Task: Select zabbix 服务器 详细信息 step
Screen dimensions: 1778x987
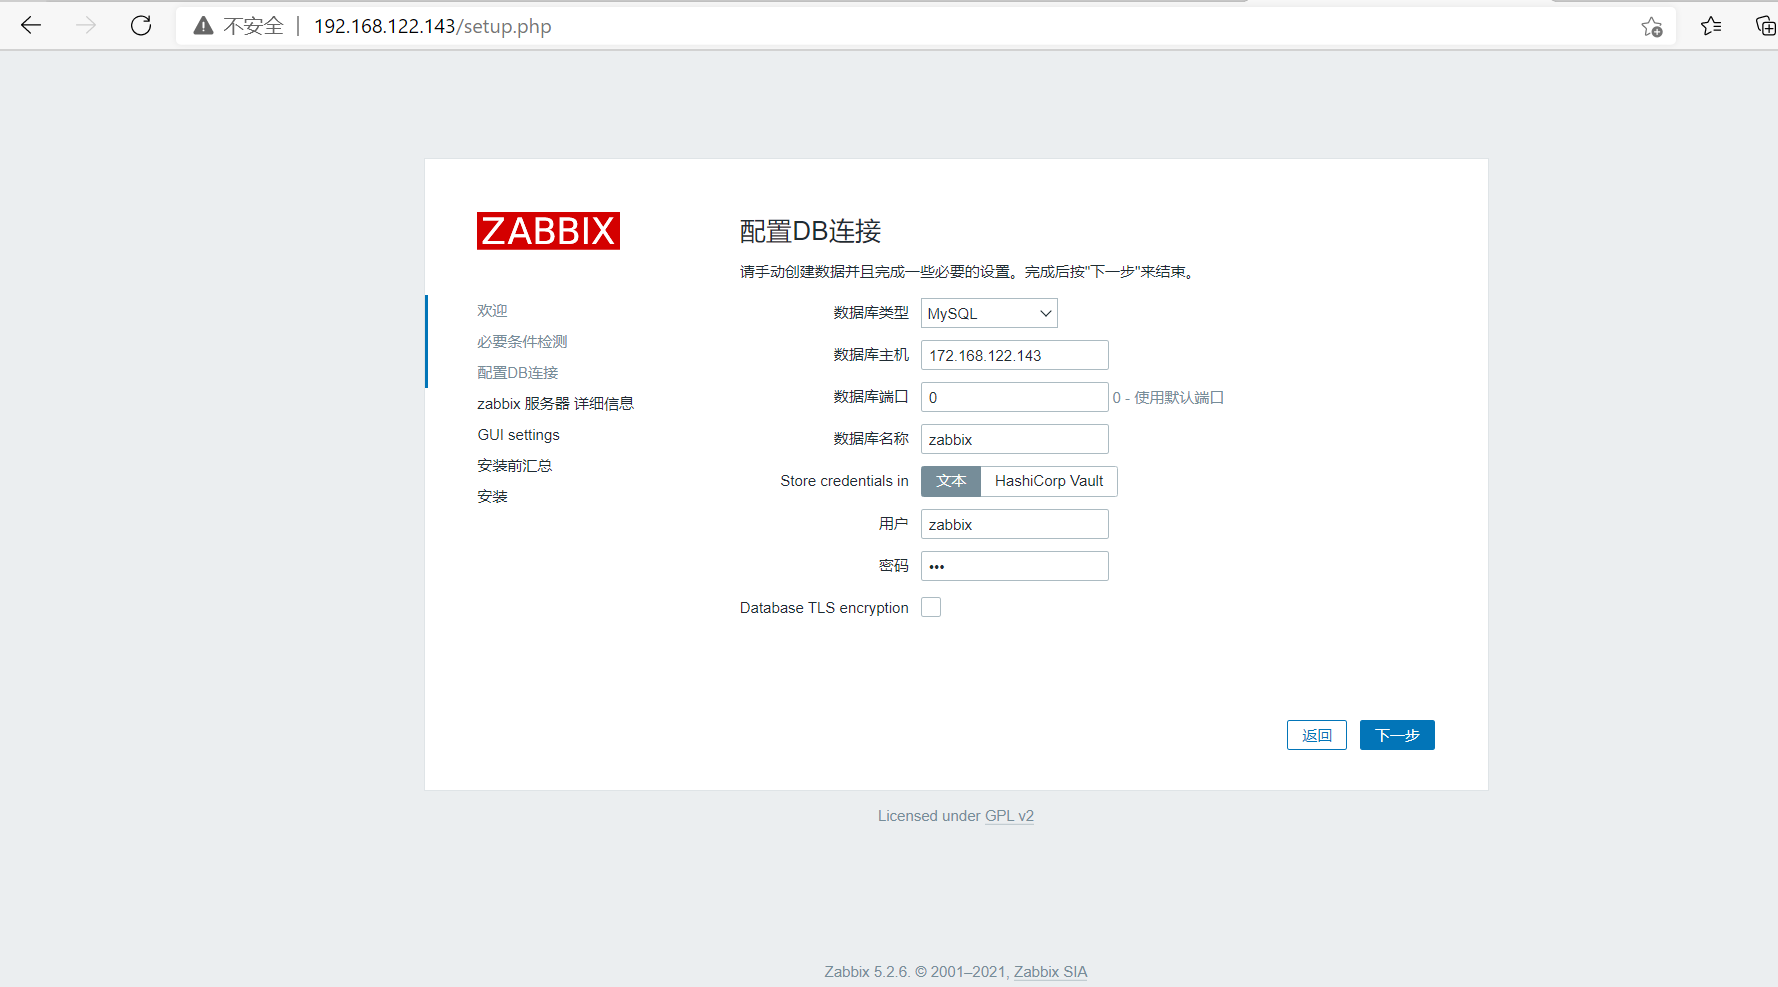Action: [556, 404]
